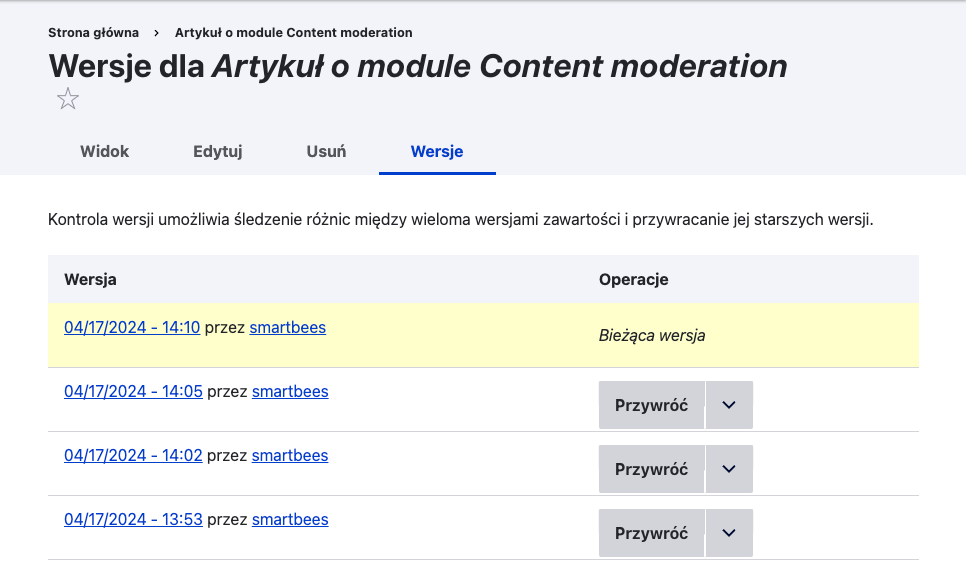Open the current revision dated 04/17/2024 - 14:10
The width and height of the screenshot is (966, 579).
point(132,327)
